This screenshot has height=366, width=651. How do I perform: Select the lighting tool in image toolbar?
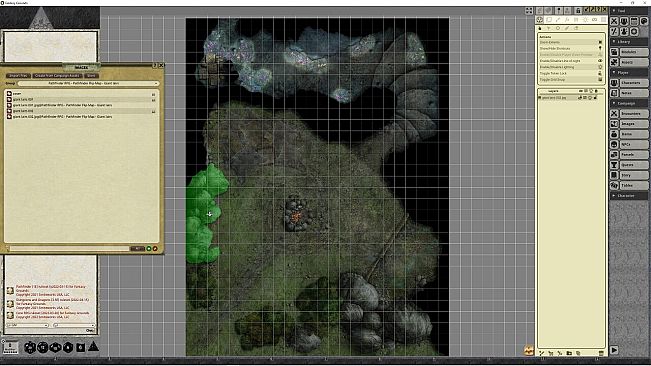pyautogui.click(x=585, y=20)
